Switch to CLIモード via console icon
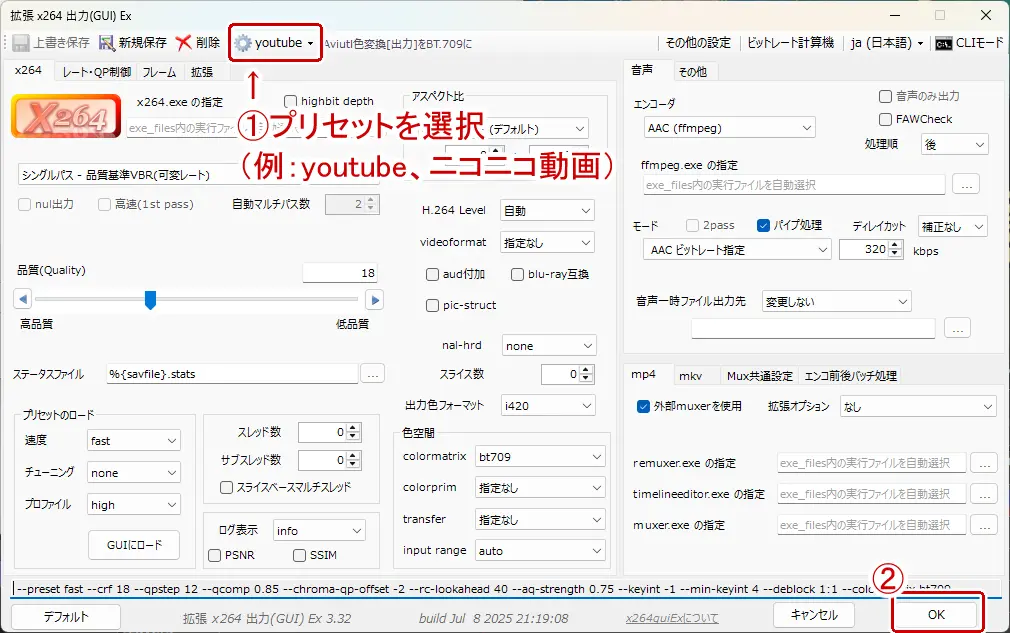This screenshot has width=1010, height=633. (944, 44)
